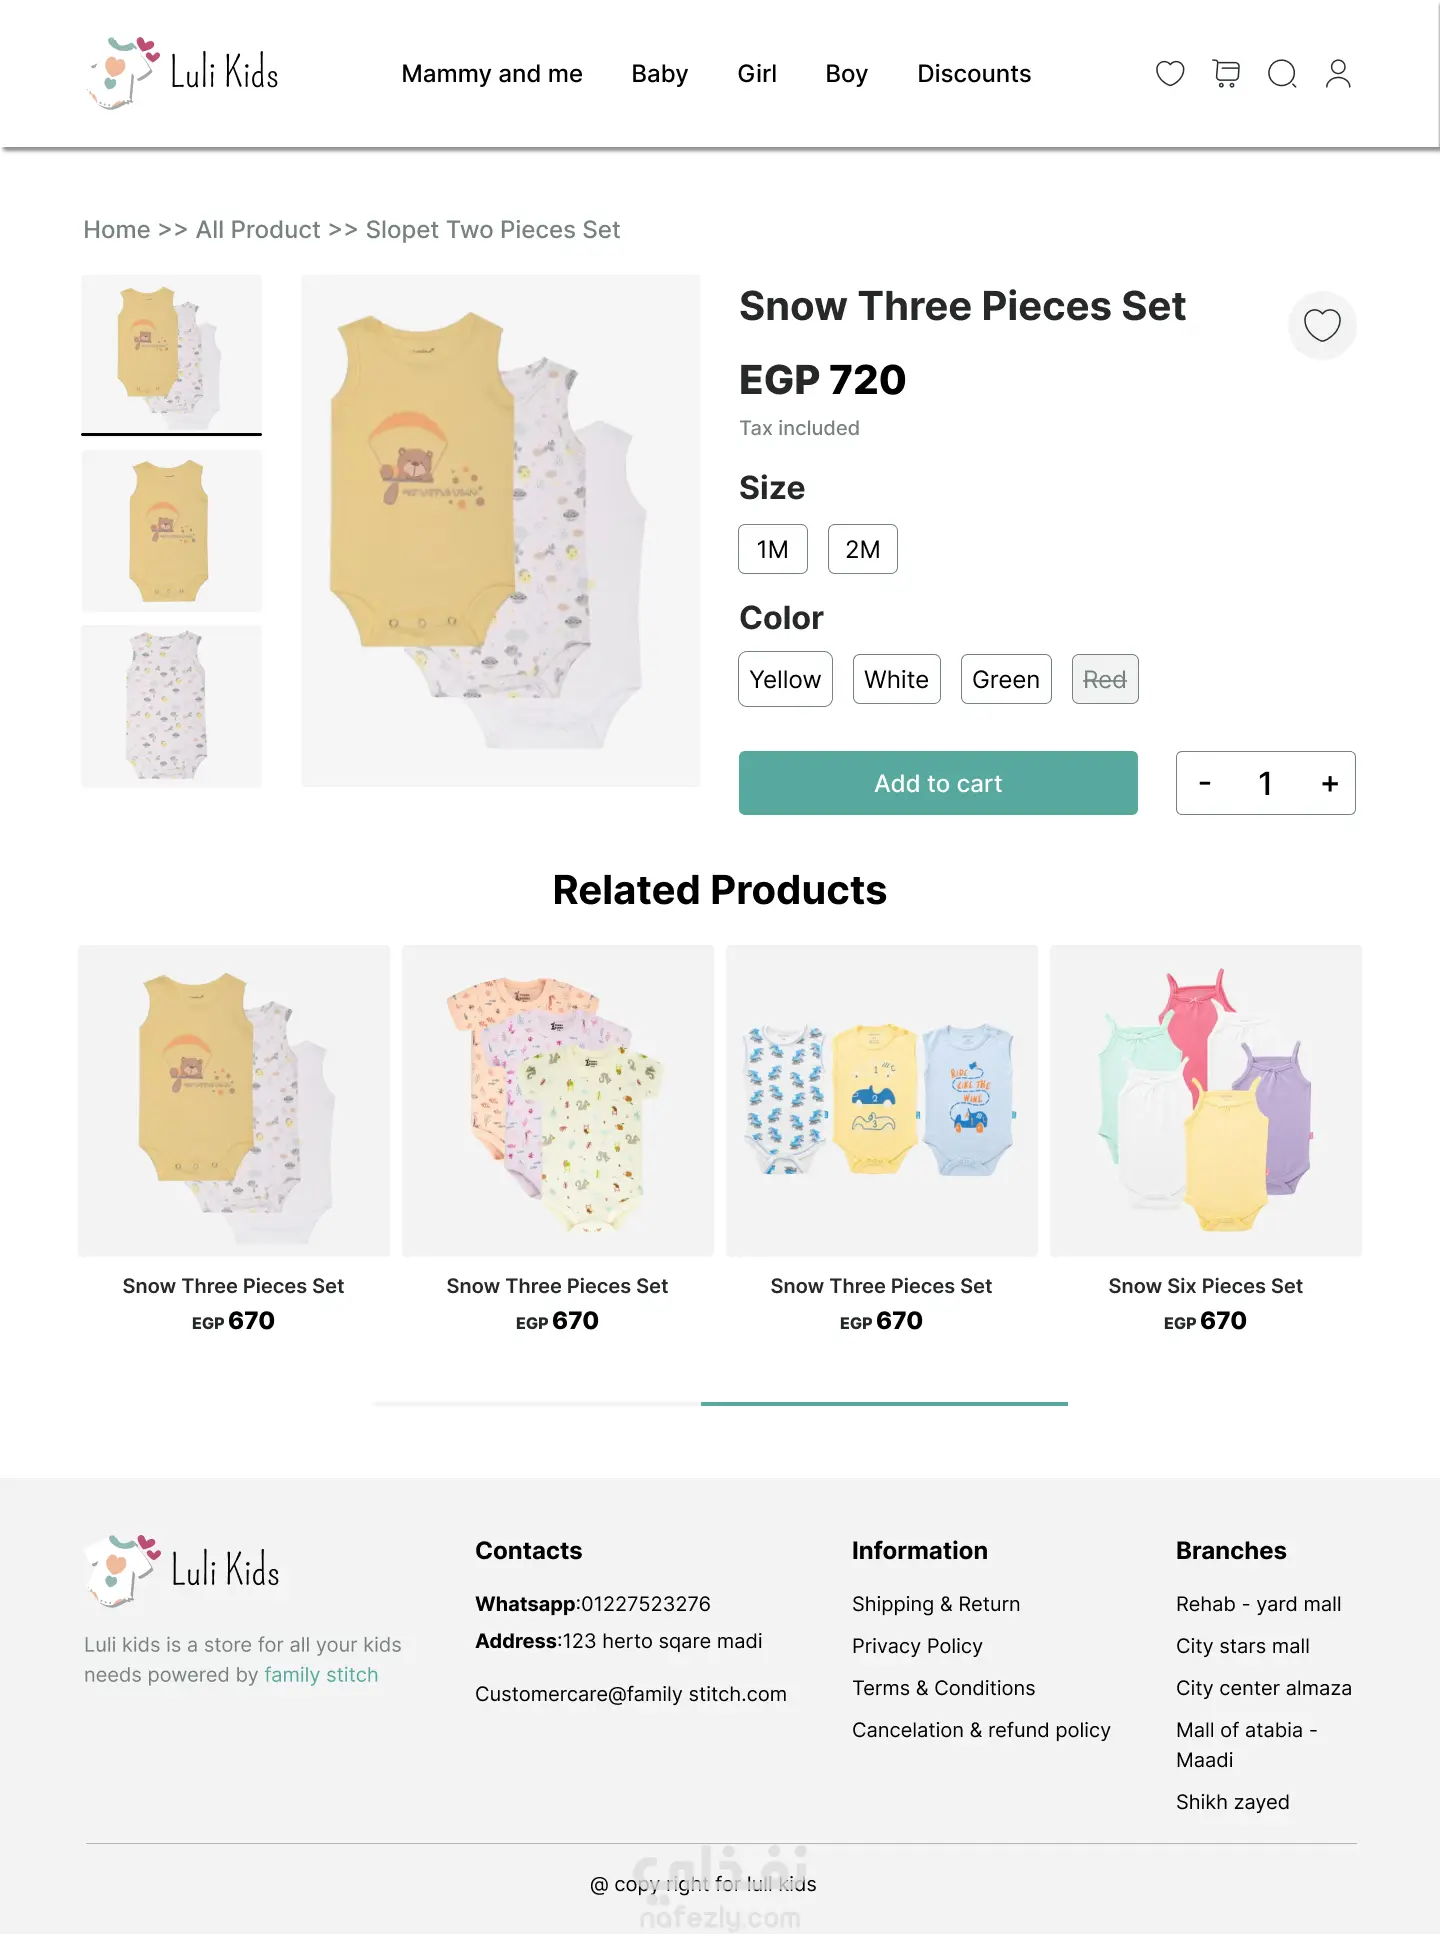
Task: Open the Shipping & Return link
Action: pyautogui.click(x=936, y=1604)
